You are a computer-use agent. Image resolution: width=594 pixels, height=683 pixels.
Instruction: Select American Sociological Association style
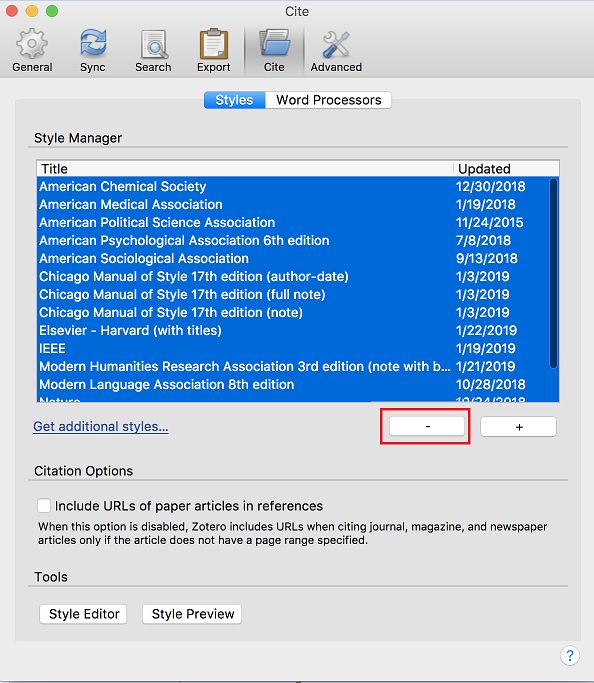point(298,258)
